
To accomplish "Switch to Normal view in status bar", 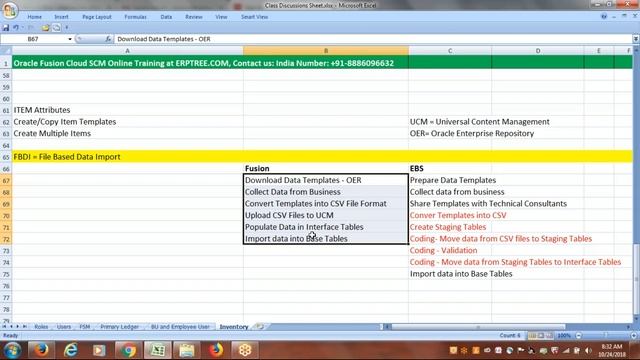I will coord(532,336).
